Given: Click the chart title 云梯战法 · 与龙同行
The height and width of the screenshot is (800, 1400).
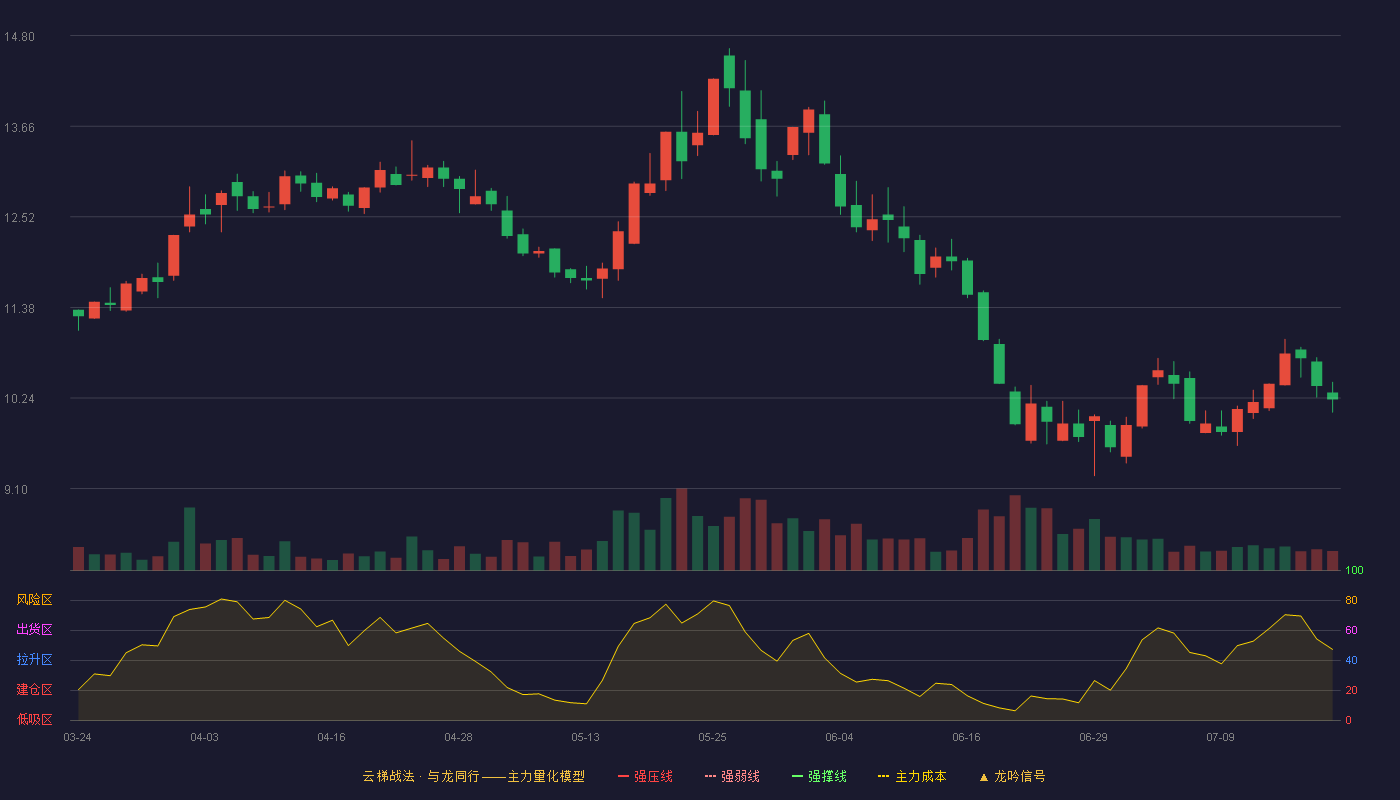Looking at the screenshot, I should (421, 776).
